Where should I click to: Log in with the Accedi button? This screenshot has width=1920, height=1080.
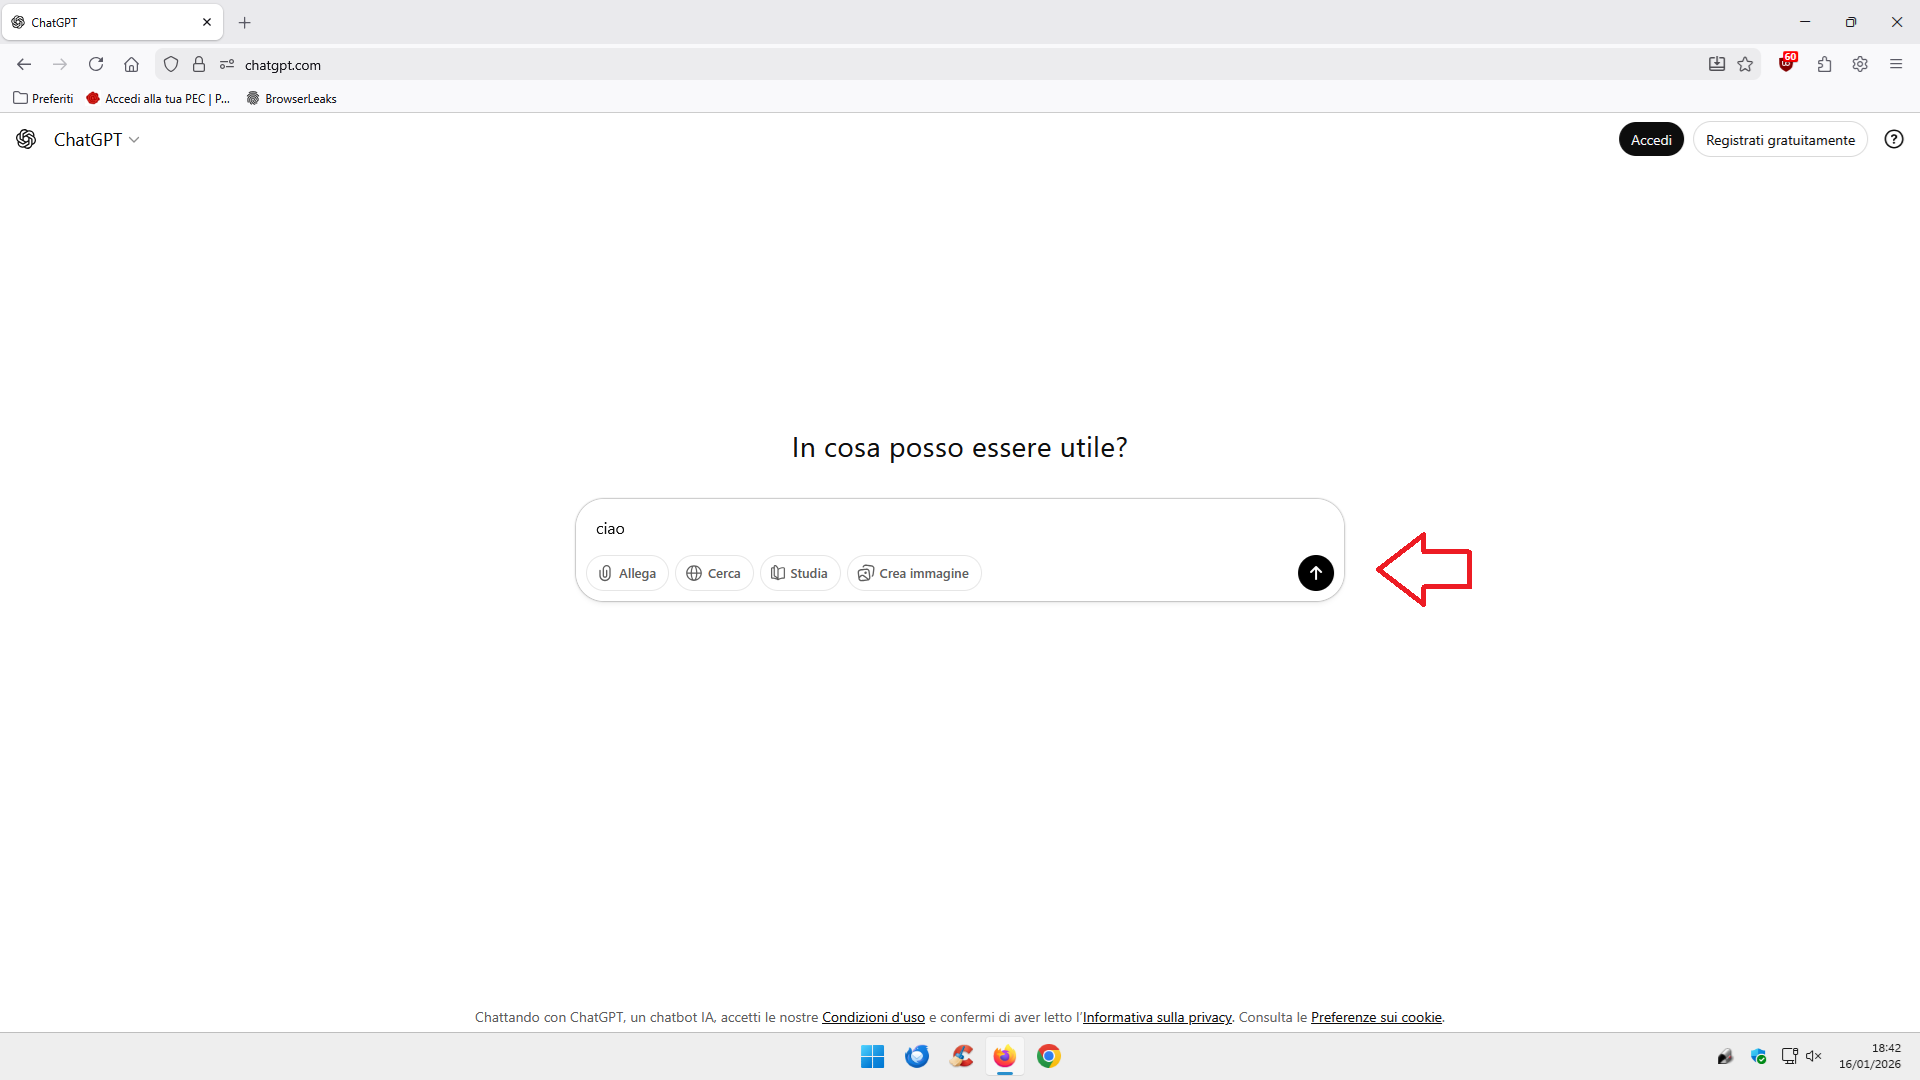pyautogui.click(x=1651, y=140)
